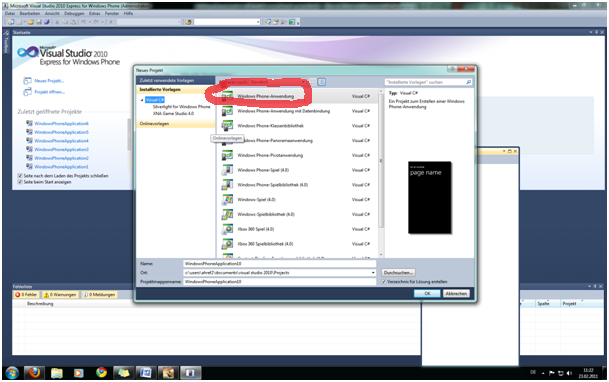609x382 pixels.
Task: Select Windows-Spiel (4.0) template icon
Action: [227, 200]
